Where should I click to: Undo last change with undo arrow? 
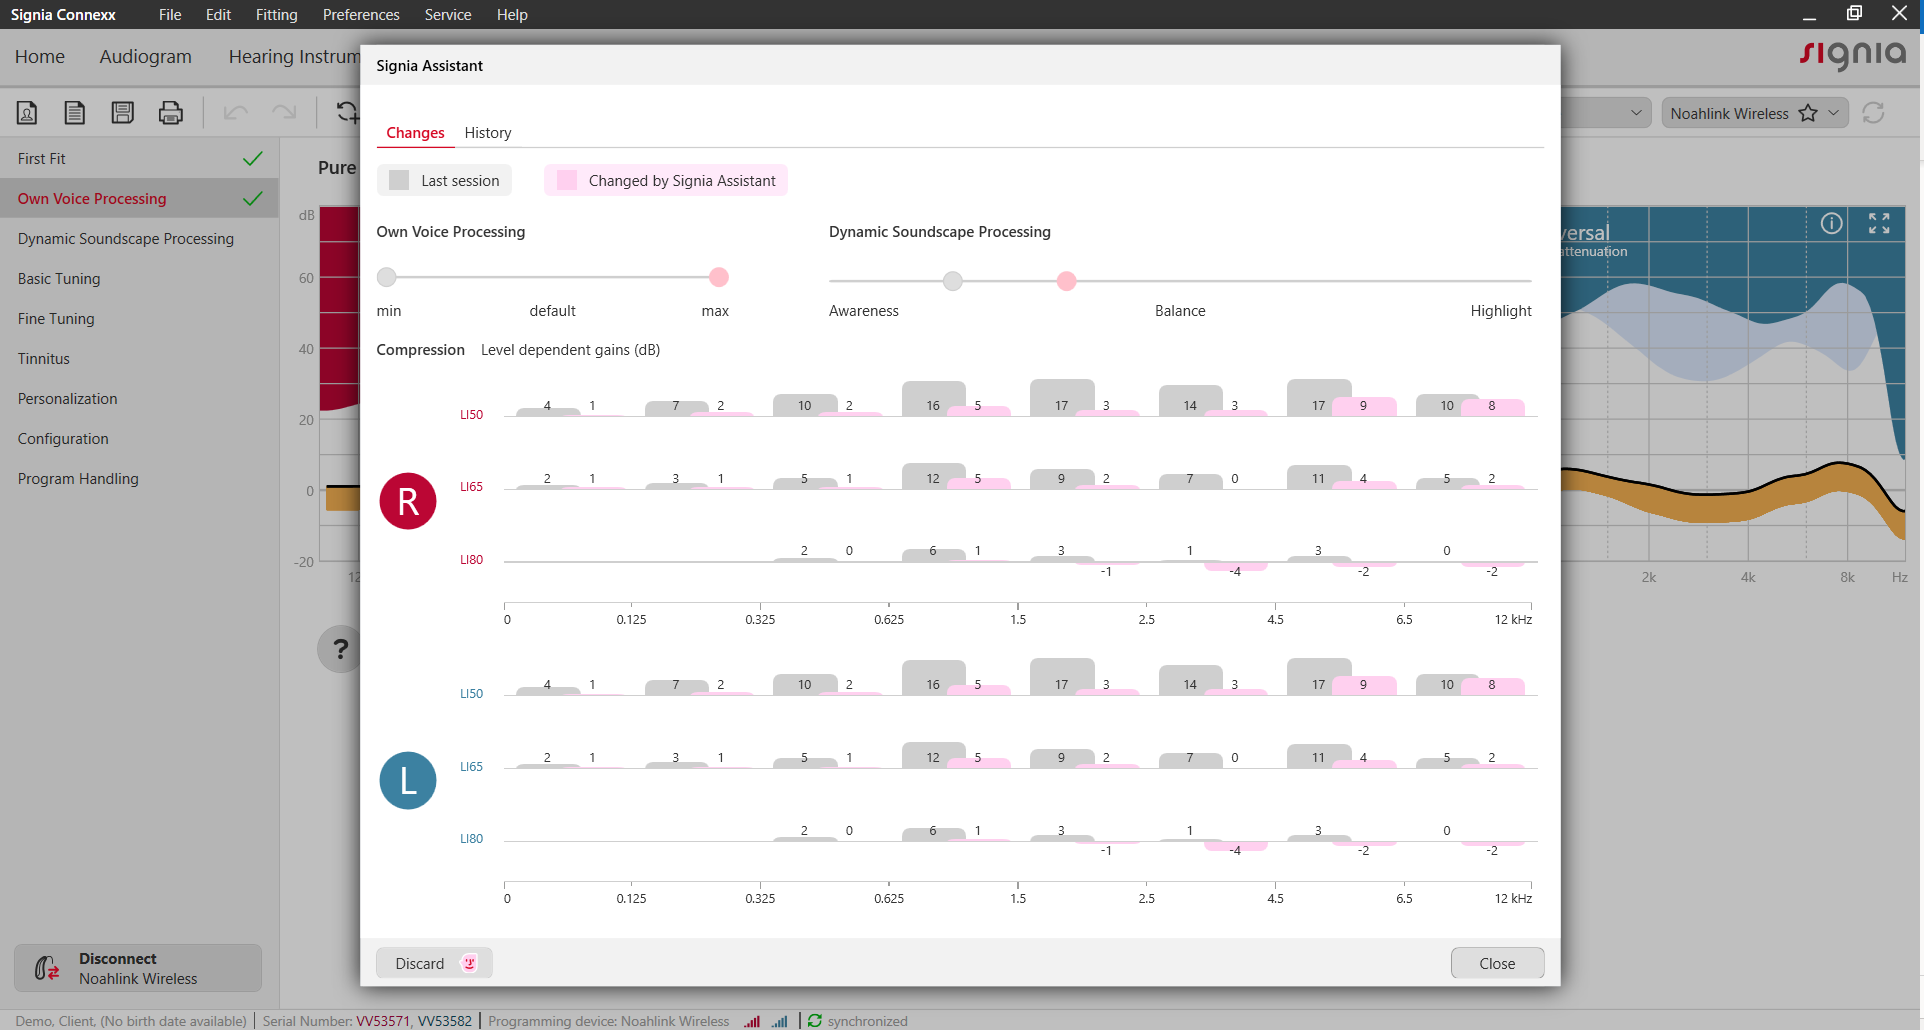236,112
